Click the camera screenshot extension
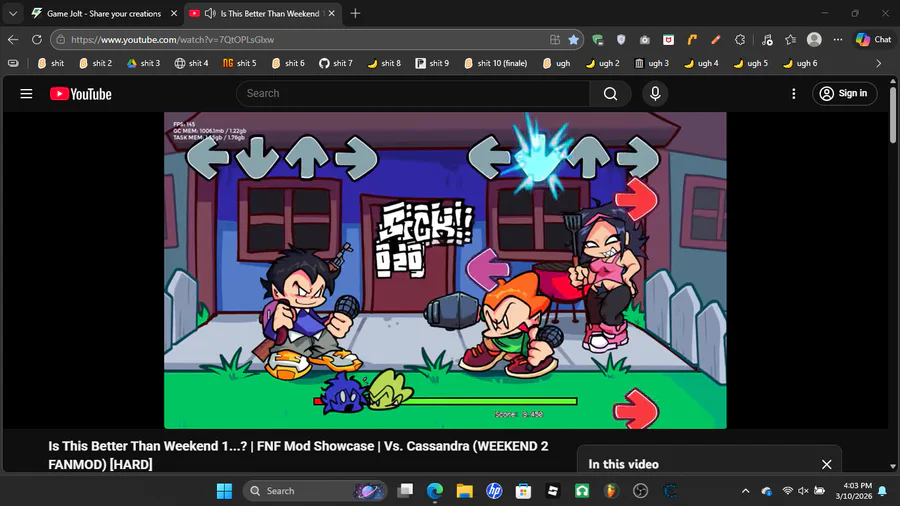This screenshot has height=506, width=900. click(x=645, y=40)
